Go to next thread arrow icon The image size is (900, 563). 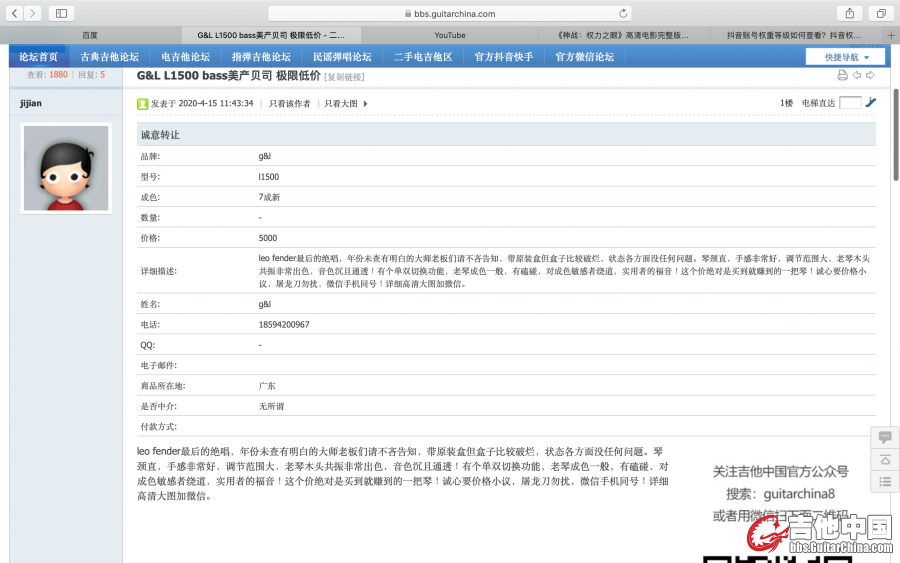(x=870, y=76)
